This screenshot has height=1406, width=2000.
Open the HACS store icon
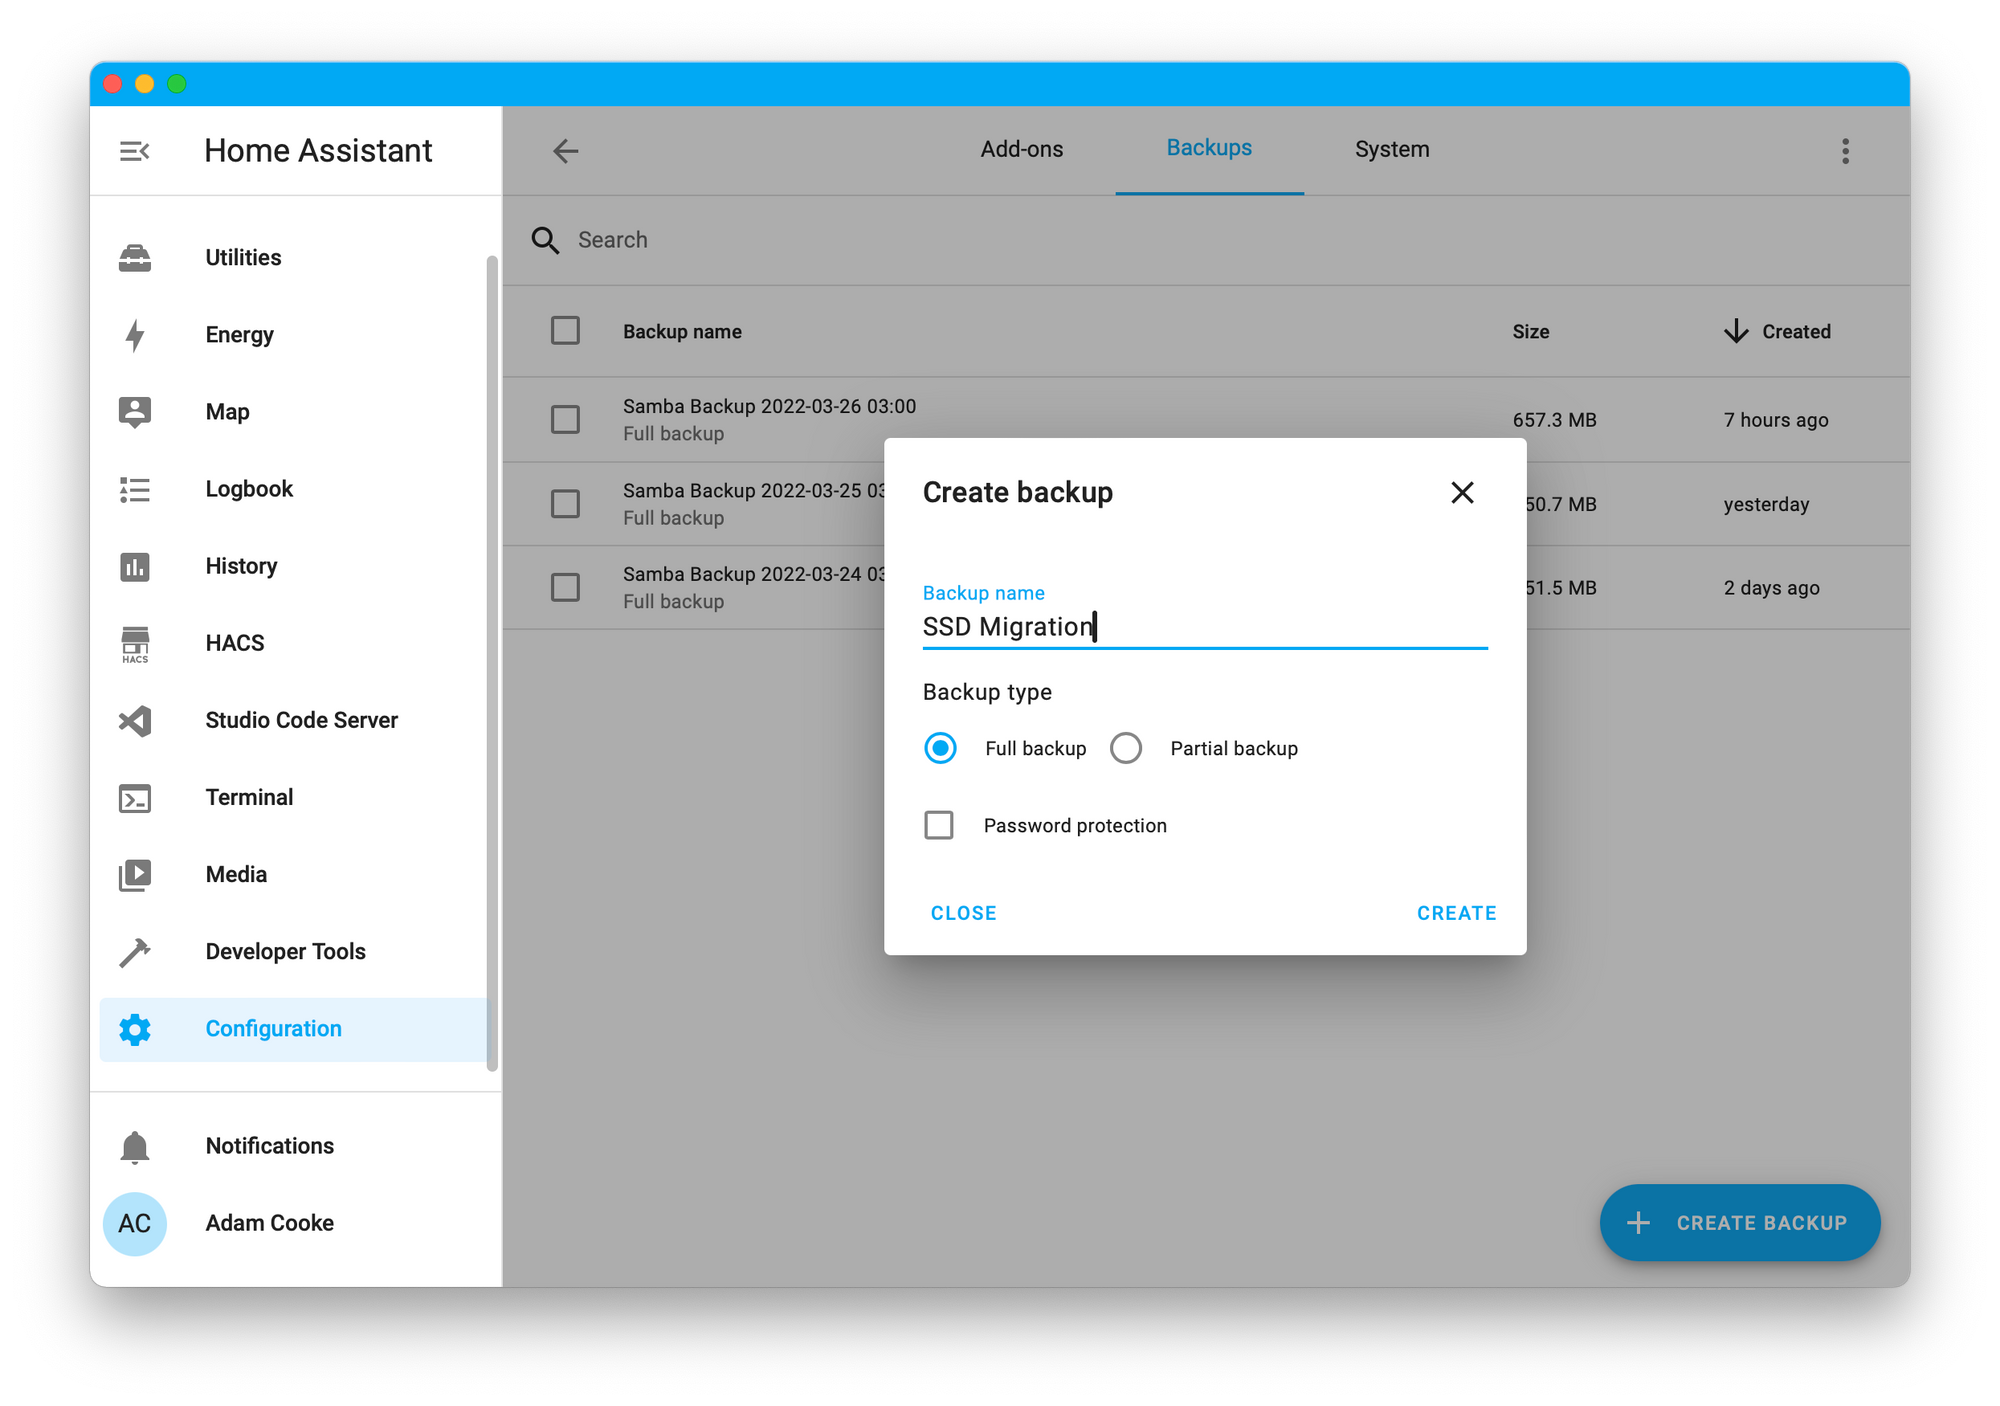tap(134, 644)
